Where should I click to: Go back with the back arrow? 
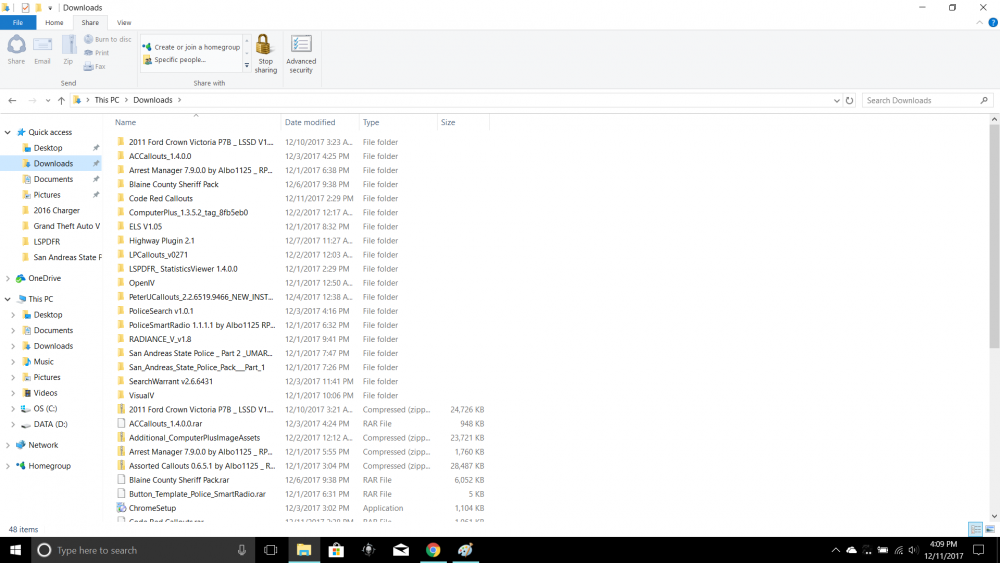[12, 100]
